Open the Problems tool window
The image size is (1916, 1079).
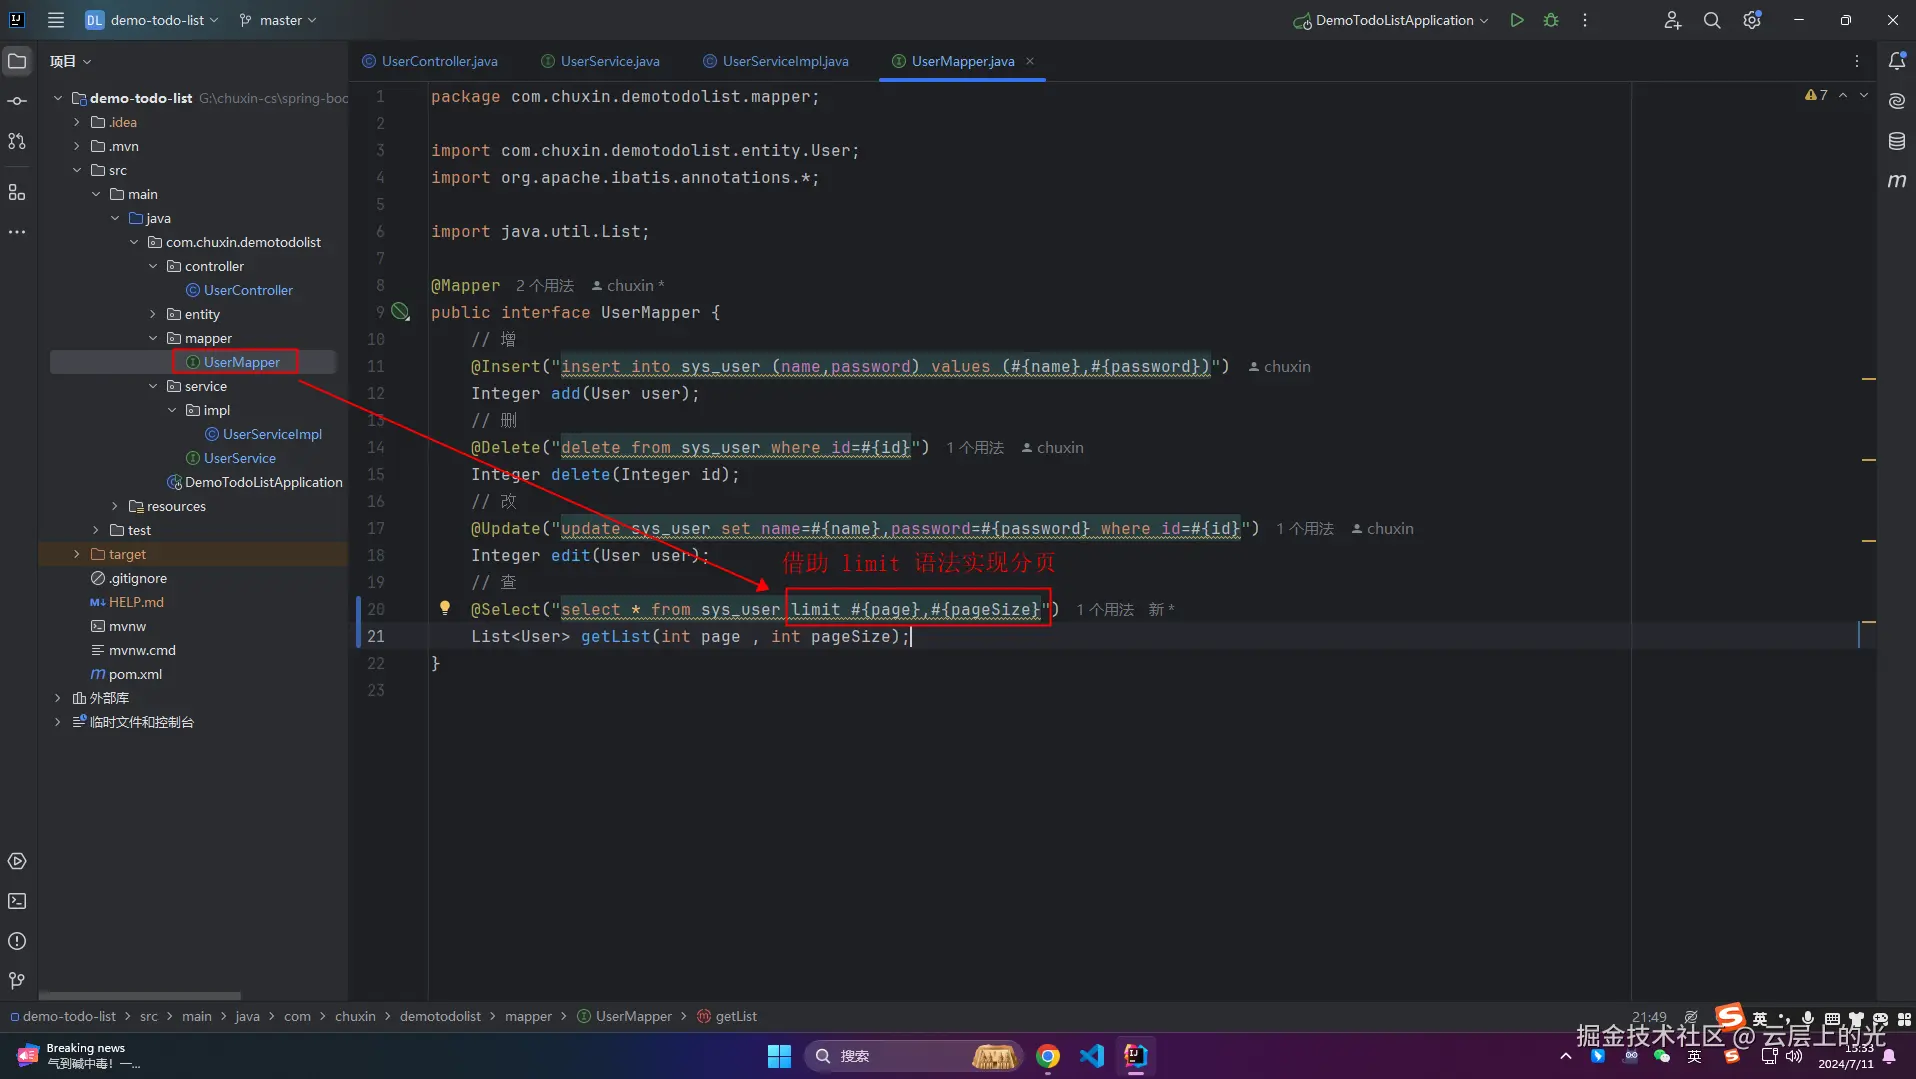pos(17,941)
